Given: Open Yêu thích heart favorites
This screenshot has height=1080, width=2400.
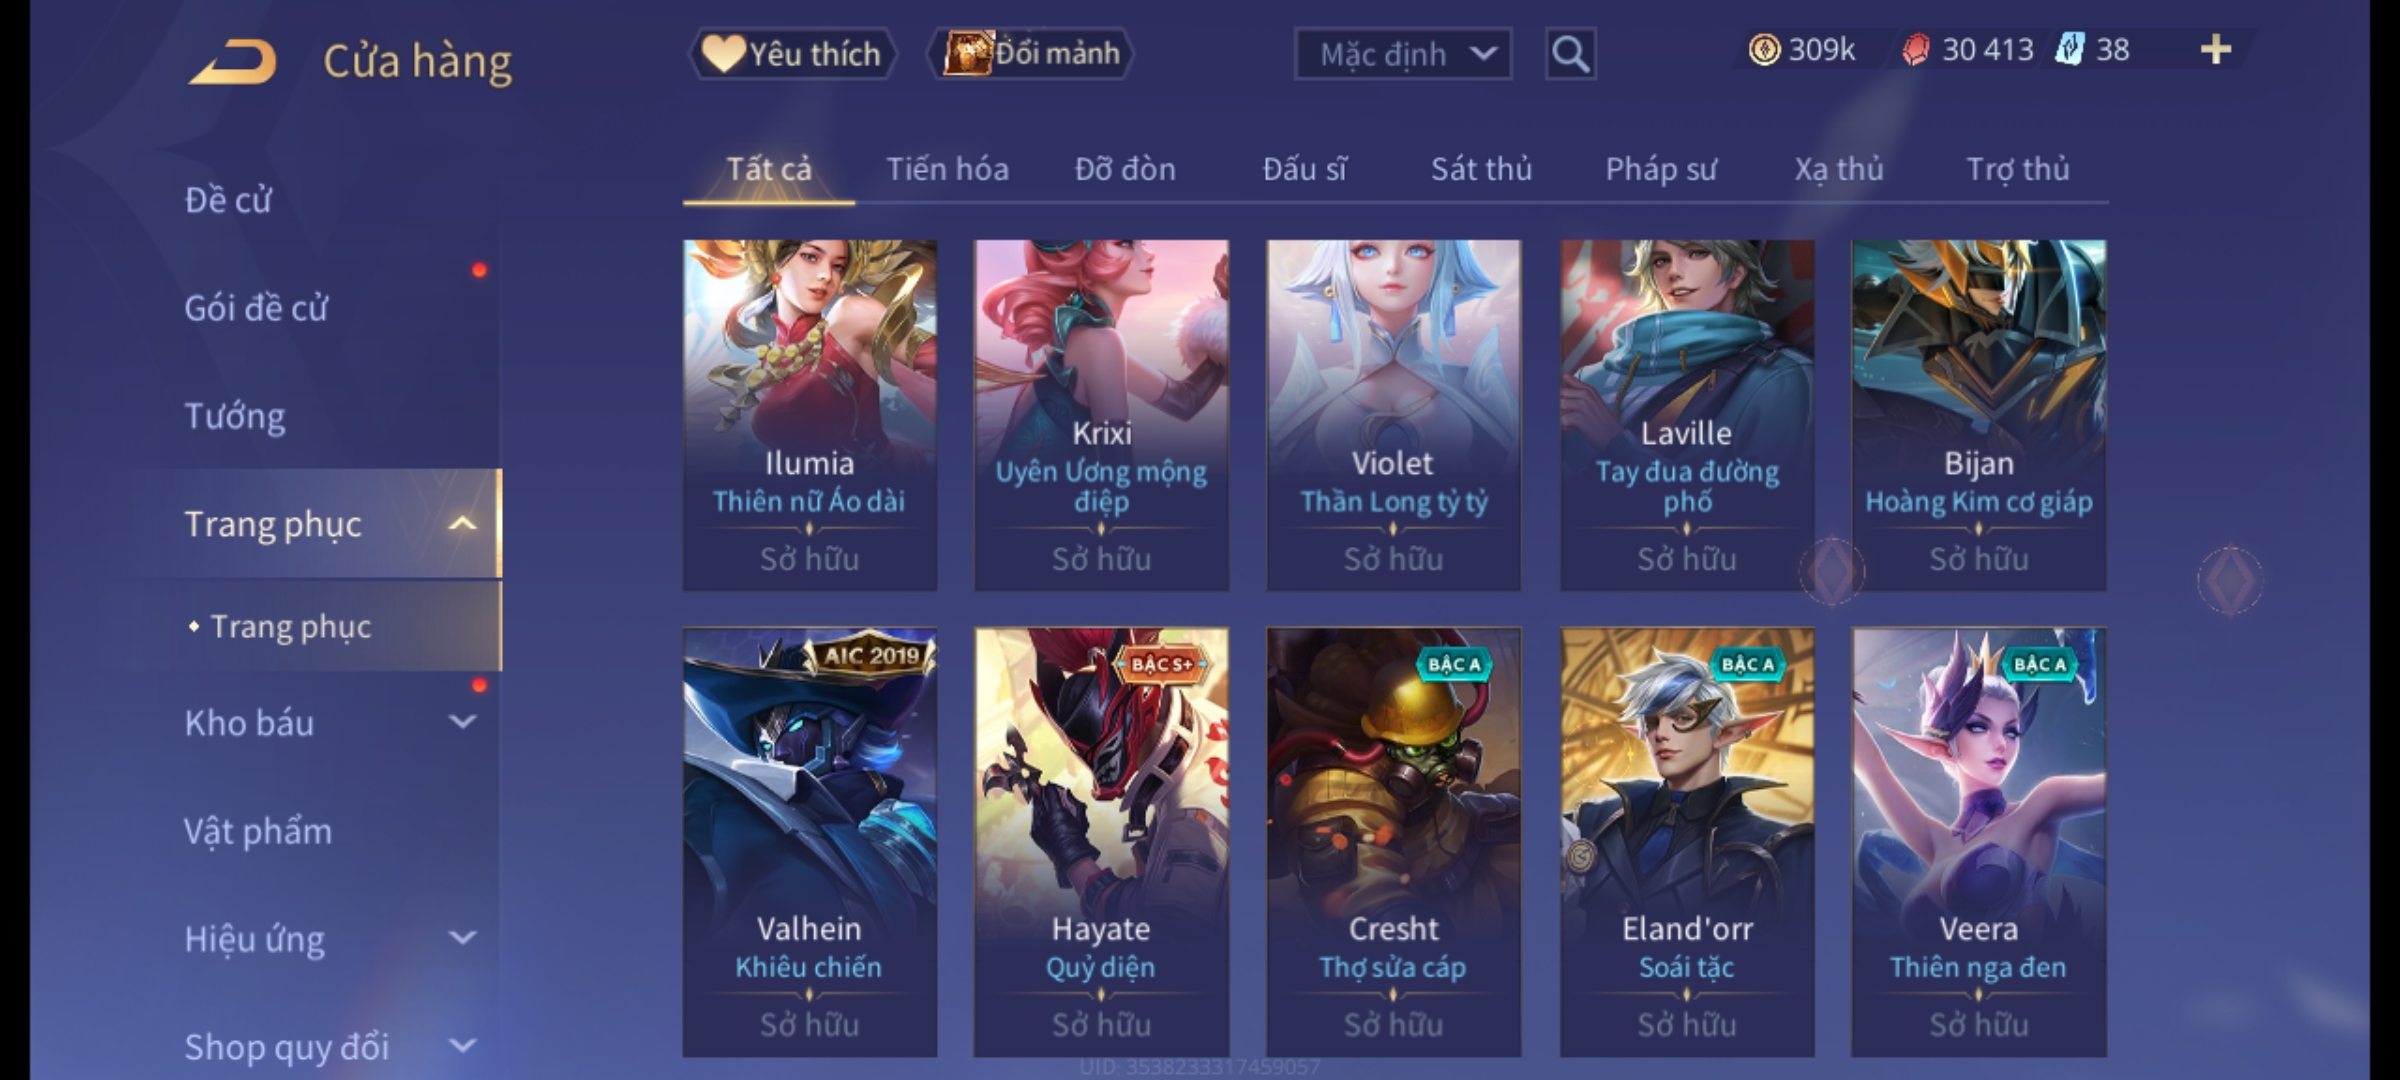Looking at the screenshot, I should tap(793, 53).
